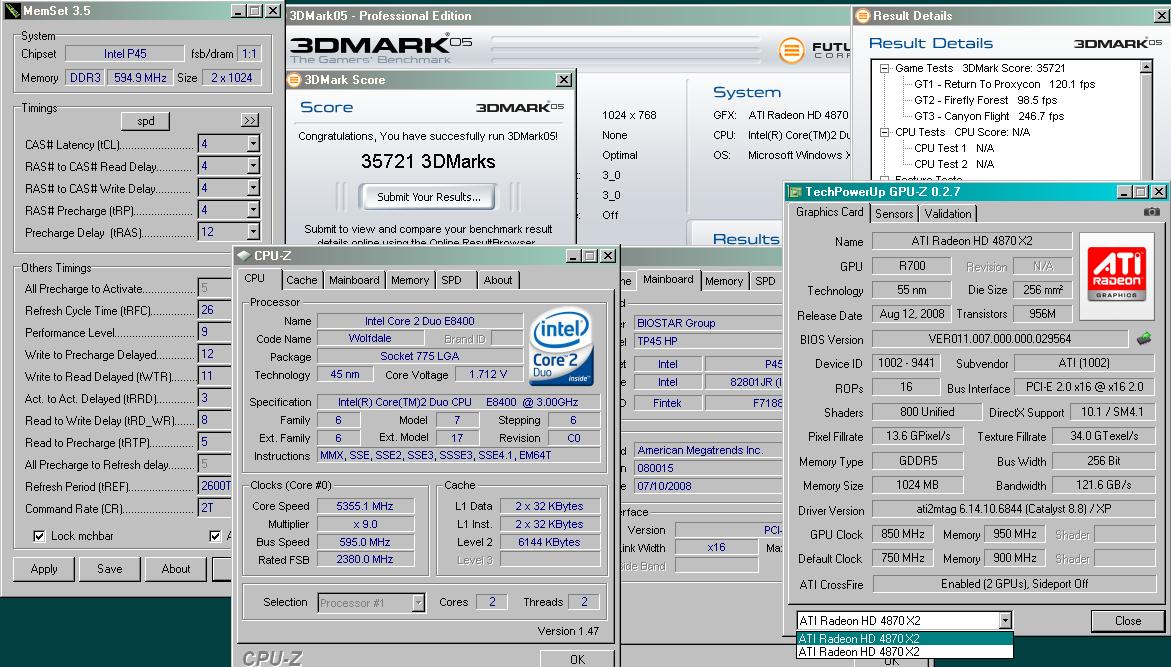Select highlighted ATI Radeon HD 4870 X2 list entry
The width and height of the screenshot is (1171, 667).
coord(904,639)
